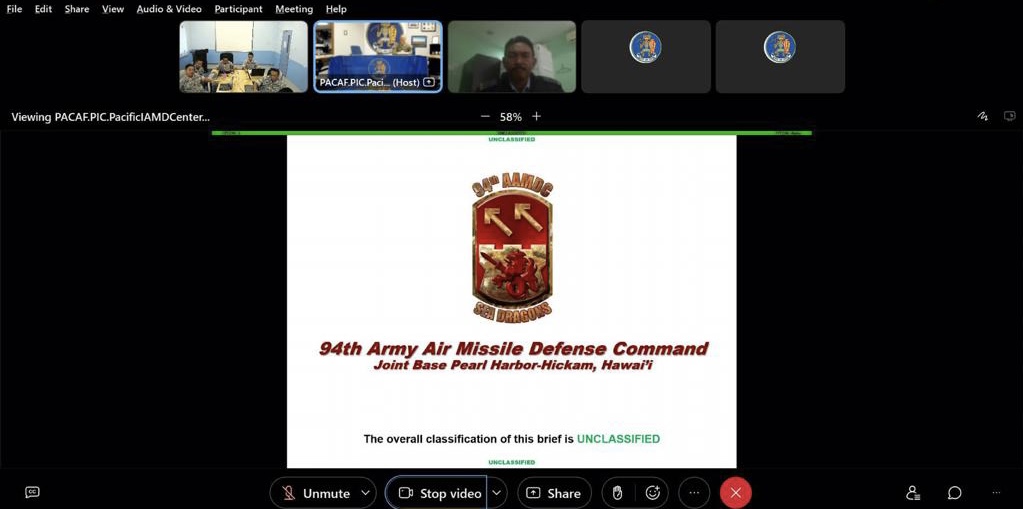Open more options ellipsis in control bar

point(694,493)
